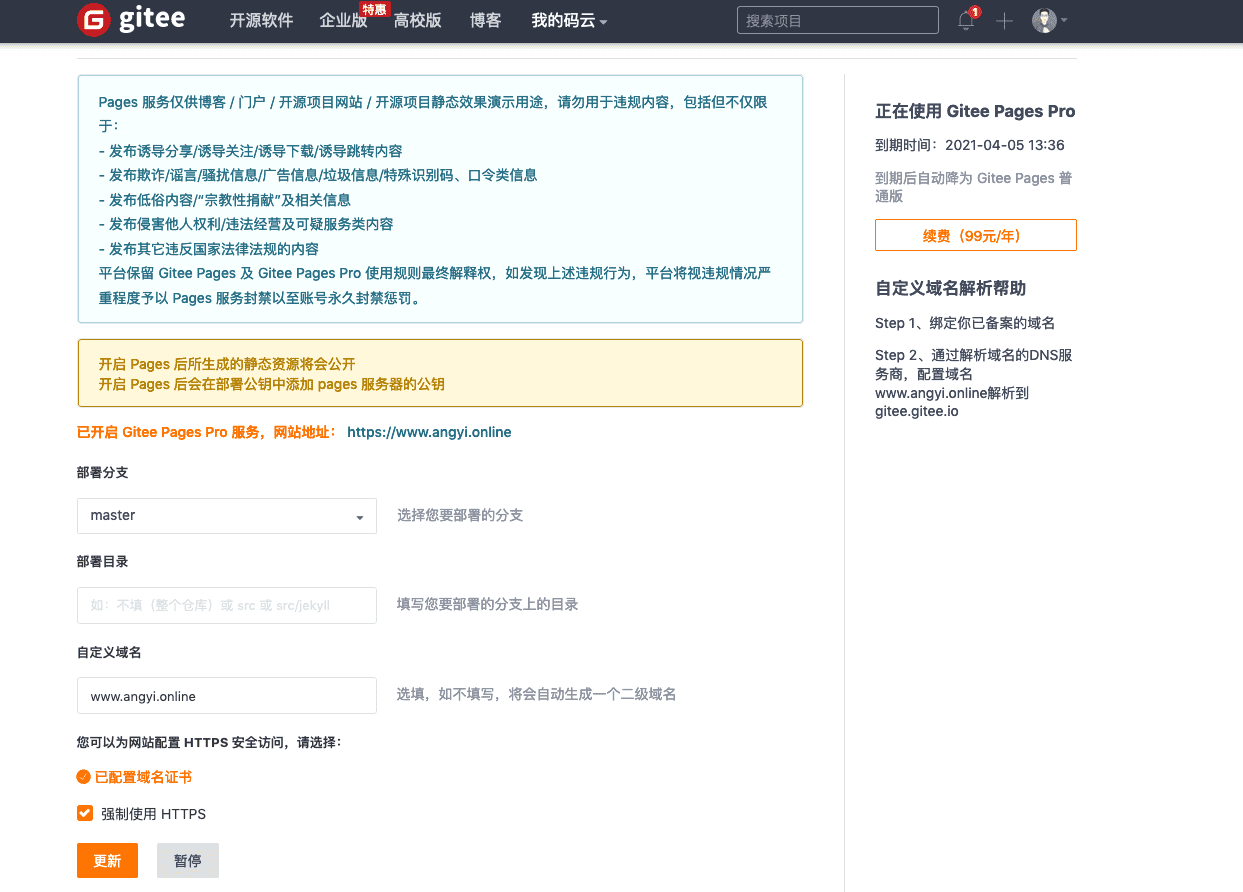Click the 部署分支 label
The image size is (1243, 892).
[x=103, y=472]
